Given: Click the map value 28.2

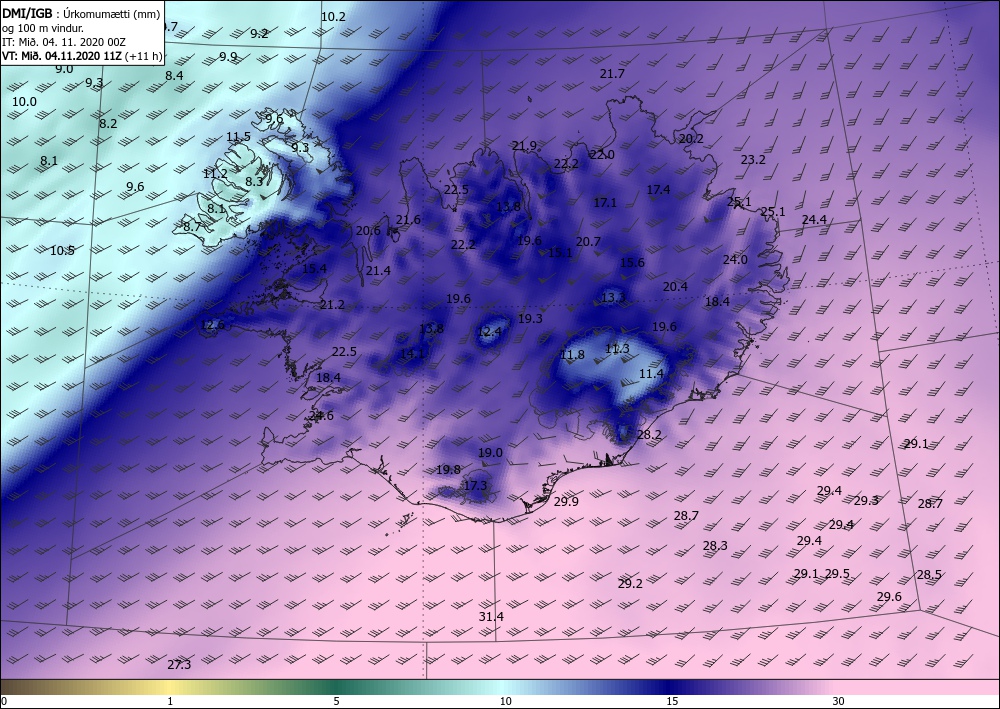Looking at the screenshot, I should tap(649, 434).
